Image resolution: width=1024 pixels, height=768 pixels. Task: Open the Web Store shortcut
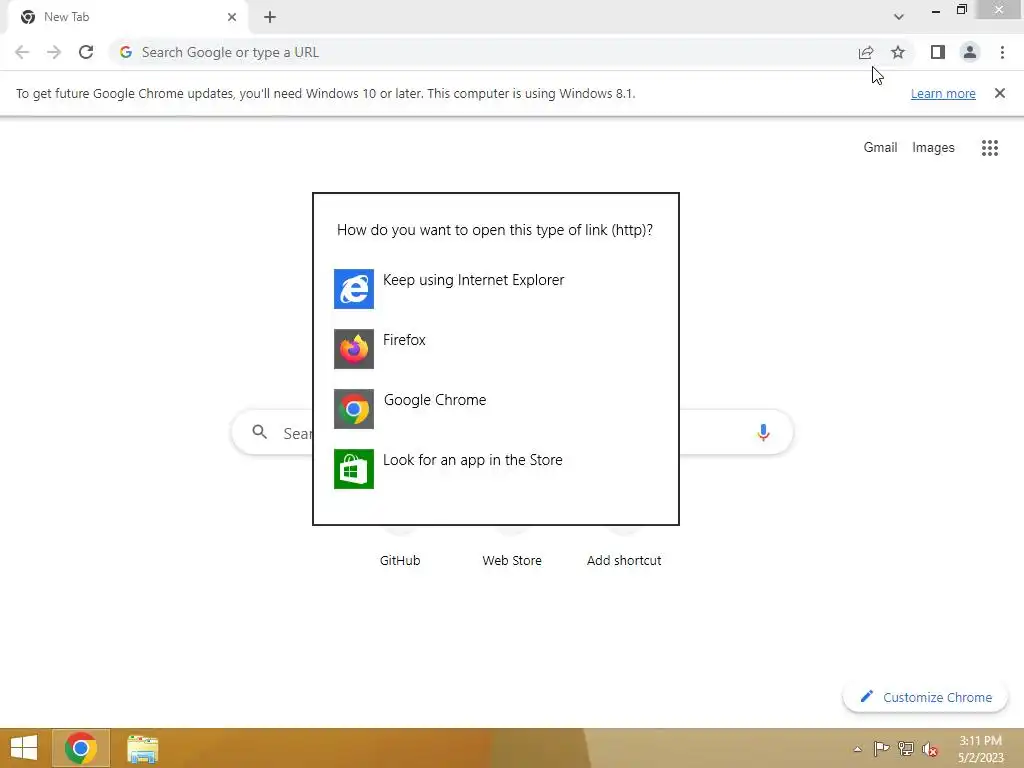tap(512, 560)
